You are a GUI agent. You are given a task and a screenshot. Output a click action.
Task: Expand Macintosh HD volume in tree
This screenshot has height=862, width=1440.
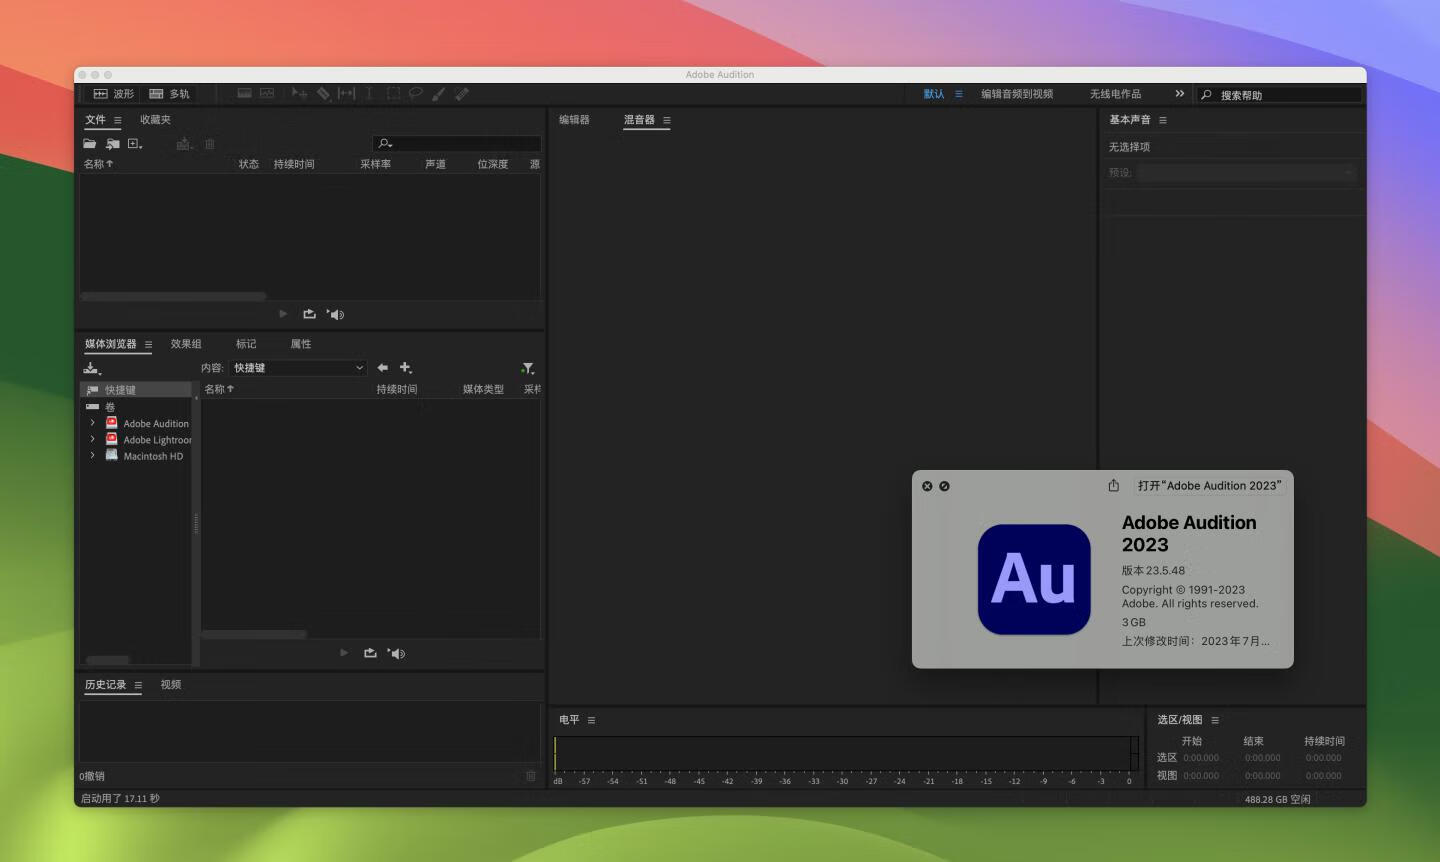(93, 455)
